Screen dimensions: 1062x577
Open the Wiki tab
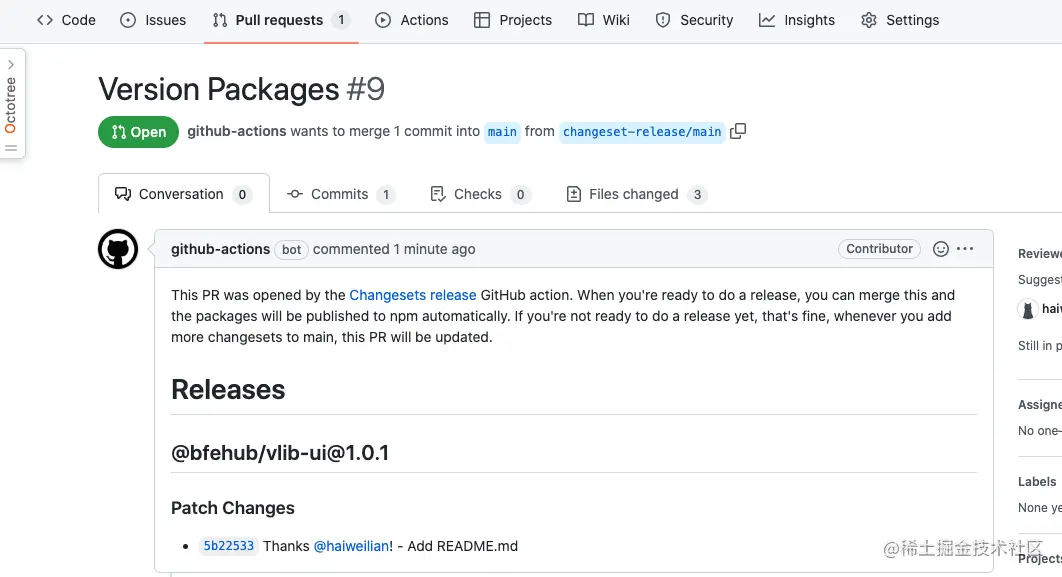pyautogui.click(x=603, y=20)
